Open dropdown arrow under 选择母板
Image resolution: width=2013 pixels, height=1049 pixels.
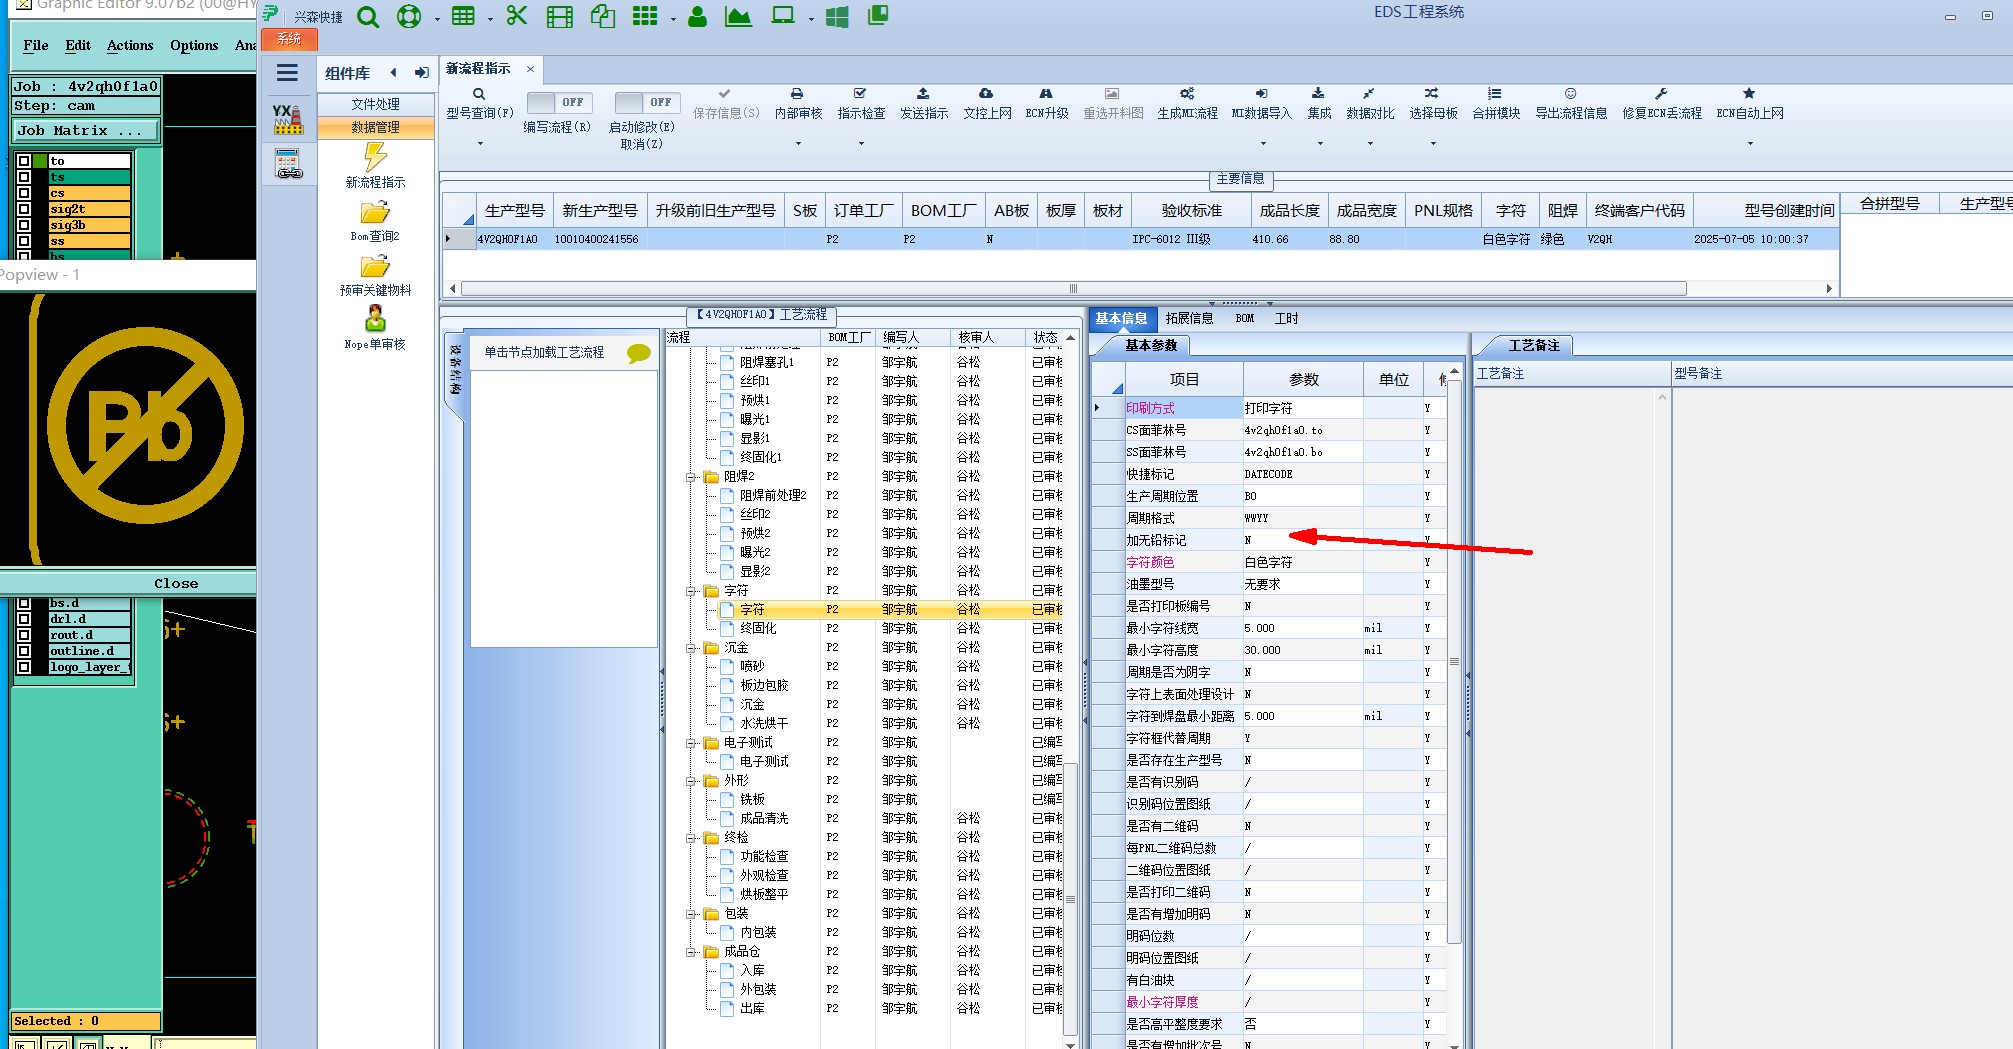1433,144
